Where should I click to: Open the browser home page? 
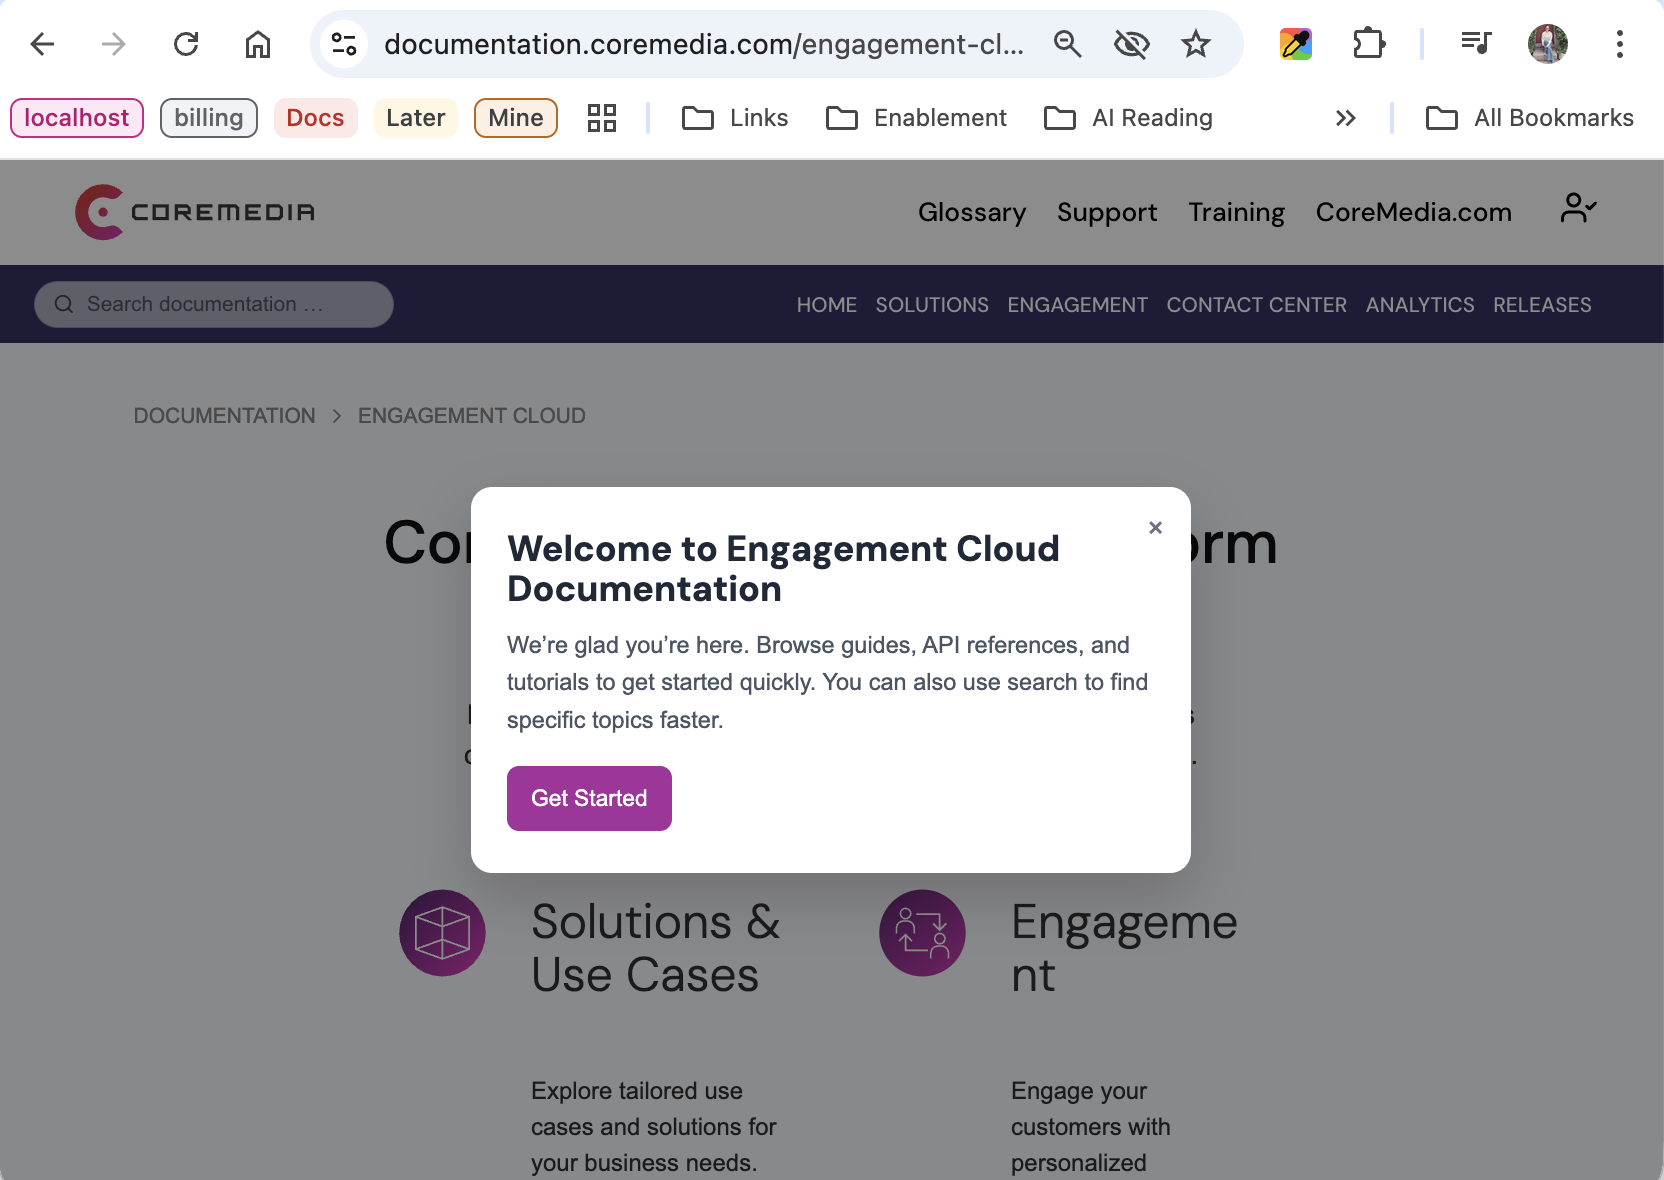(x=258, y=44)
